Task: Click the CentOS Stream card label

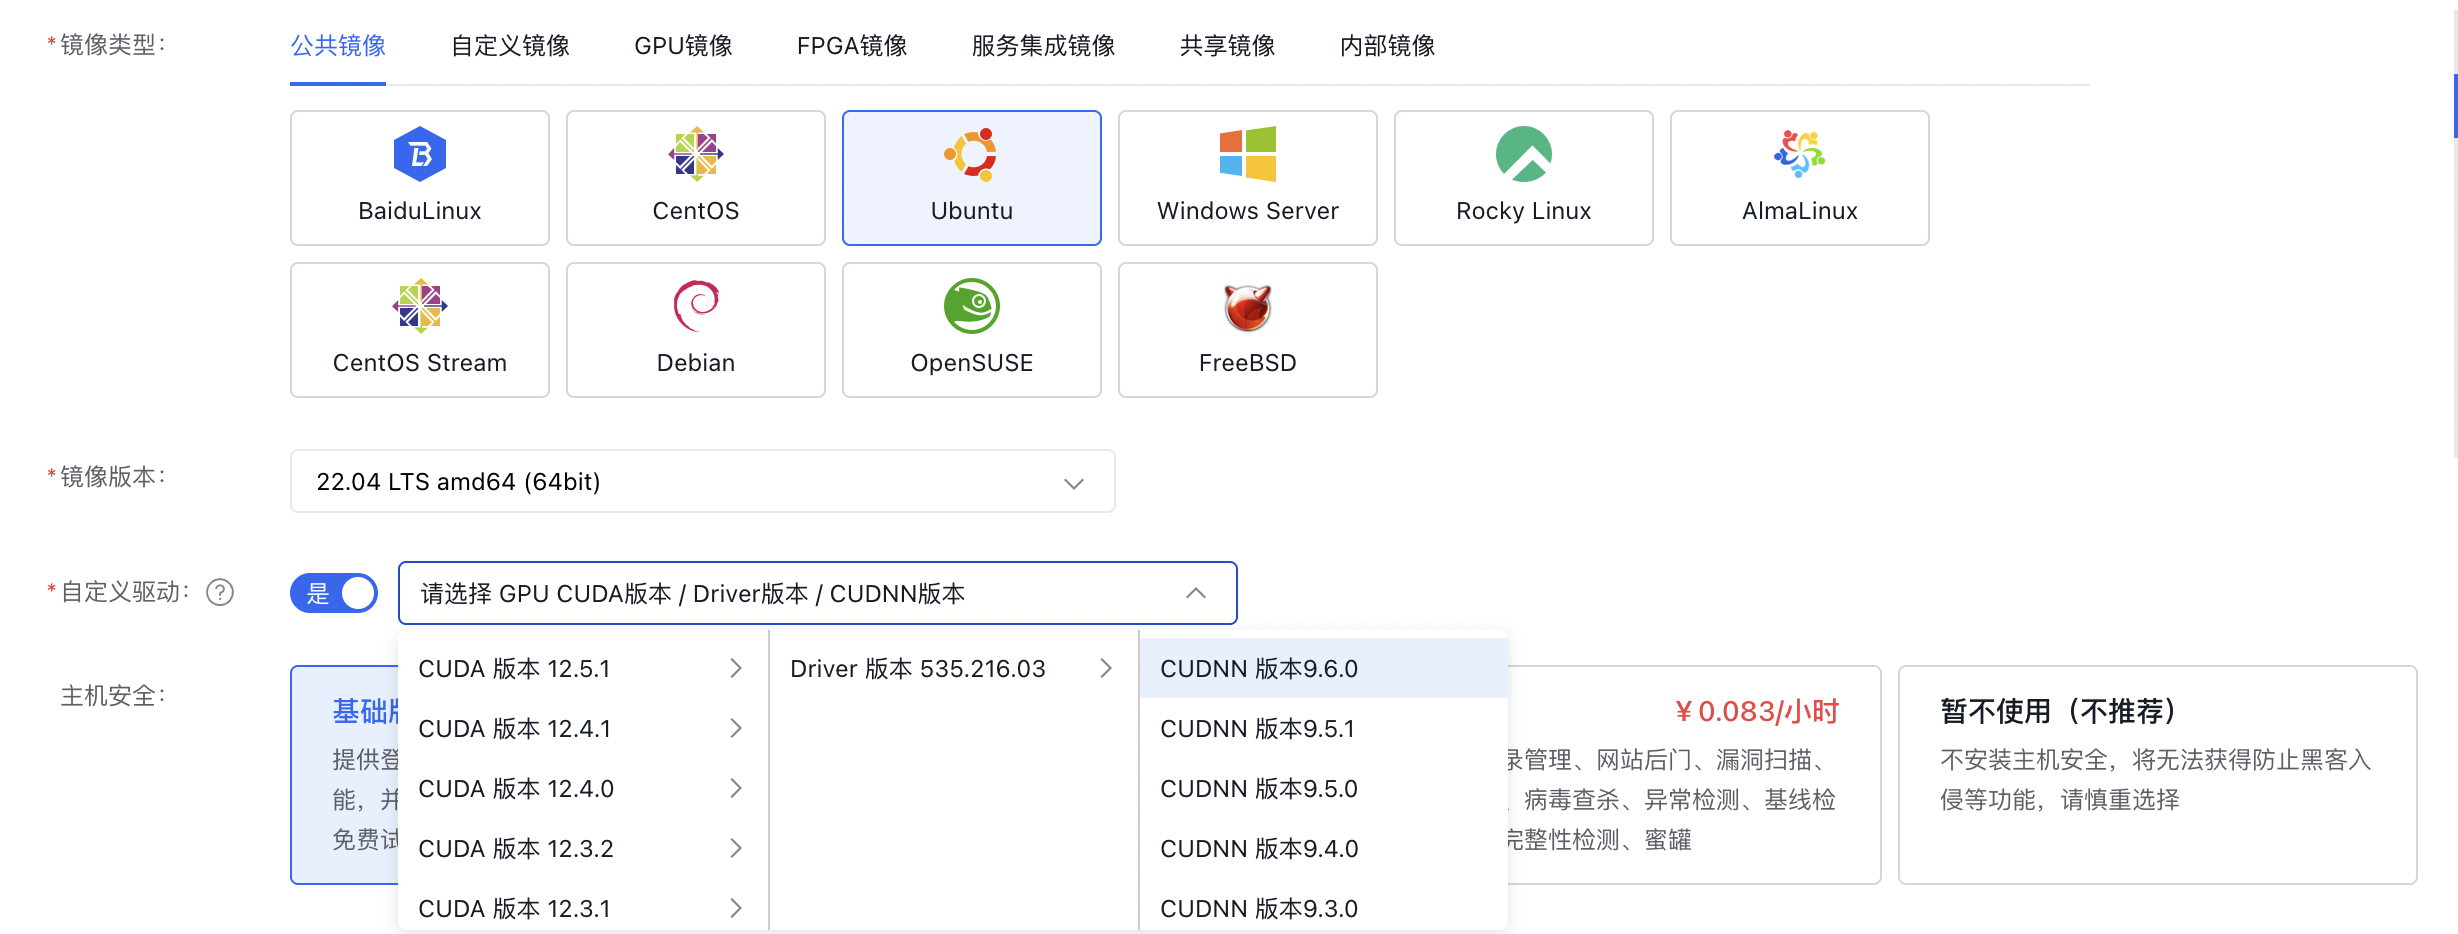Action: (x=420, y=363)
